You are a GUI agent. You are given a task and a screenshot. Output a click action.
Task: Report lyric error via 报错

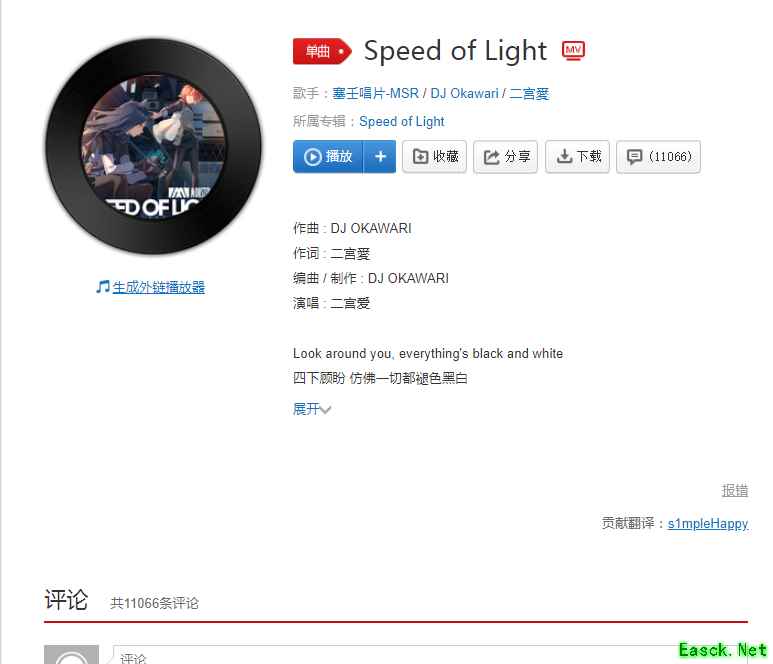coord(735,490)
